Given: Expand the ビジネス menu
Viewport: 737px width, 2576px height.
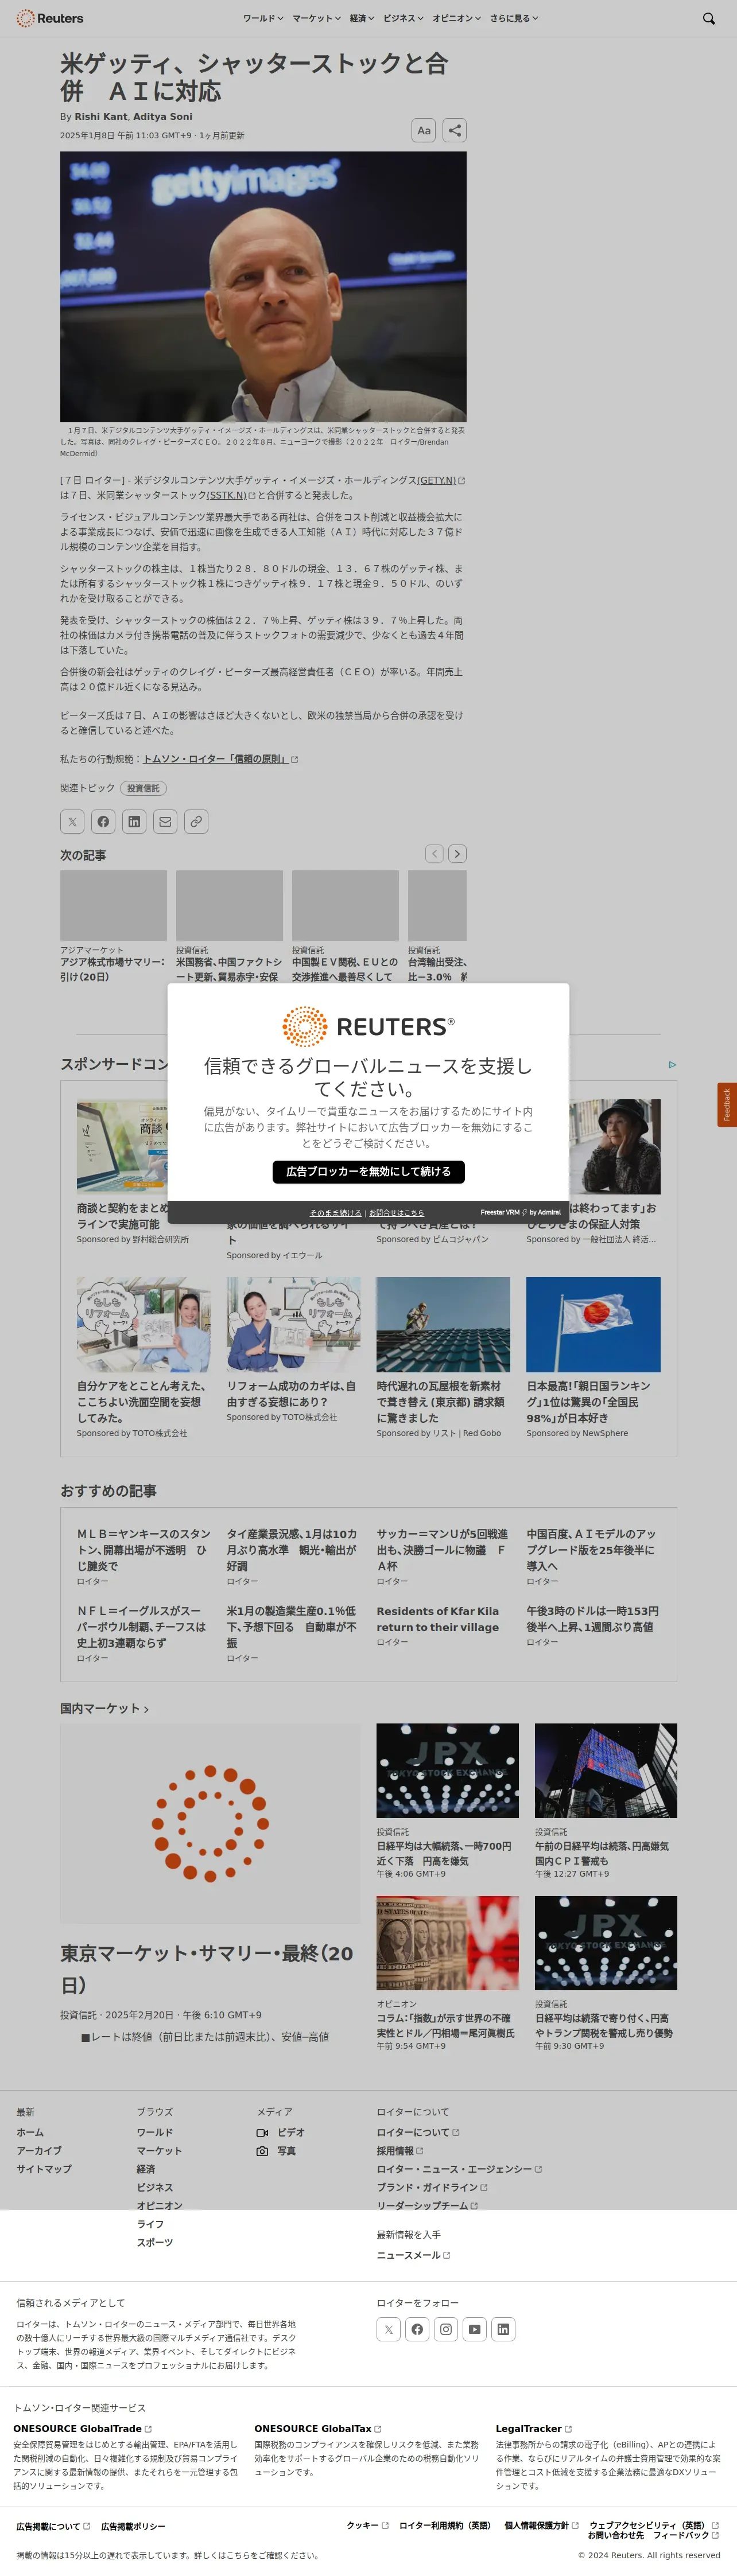Looking at the screenshot, I should (403, 18).
